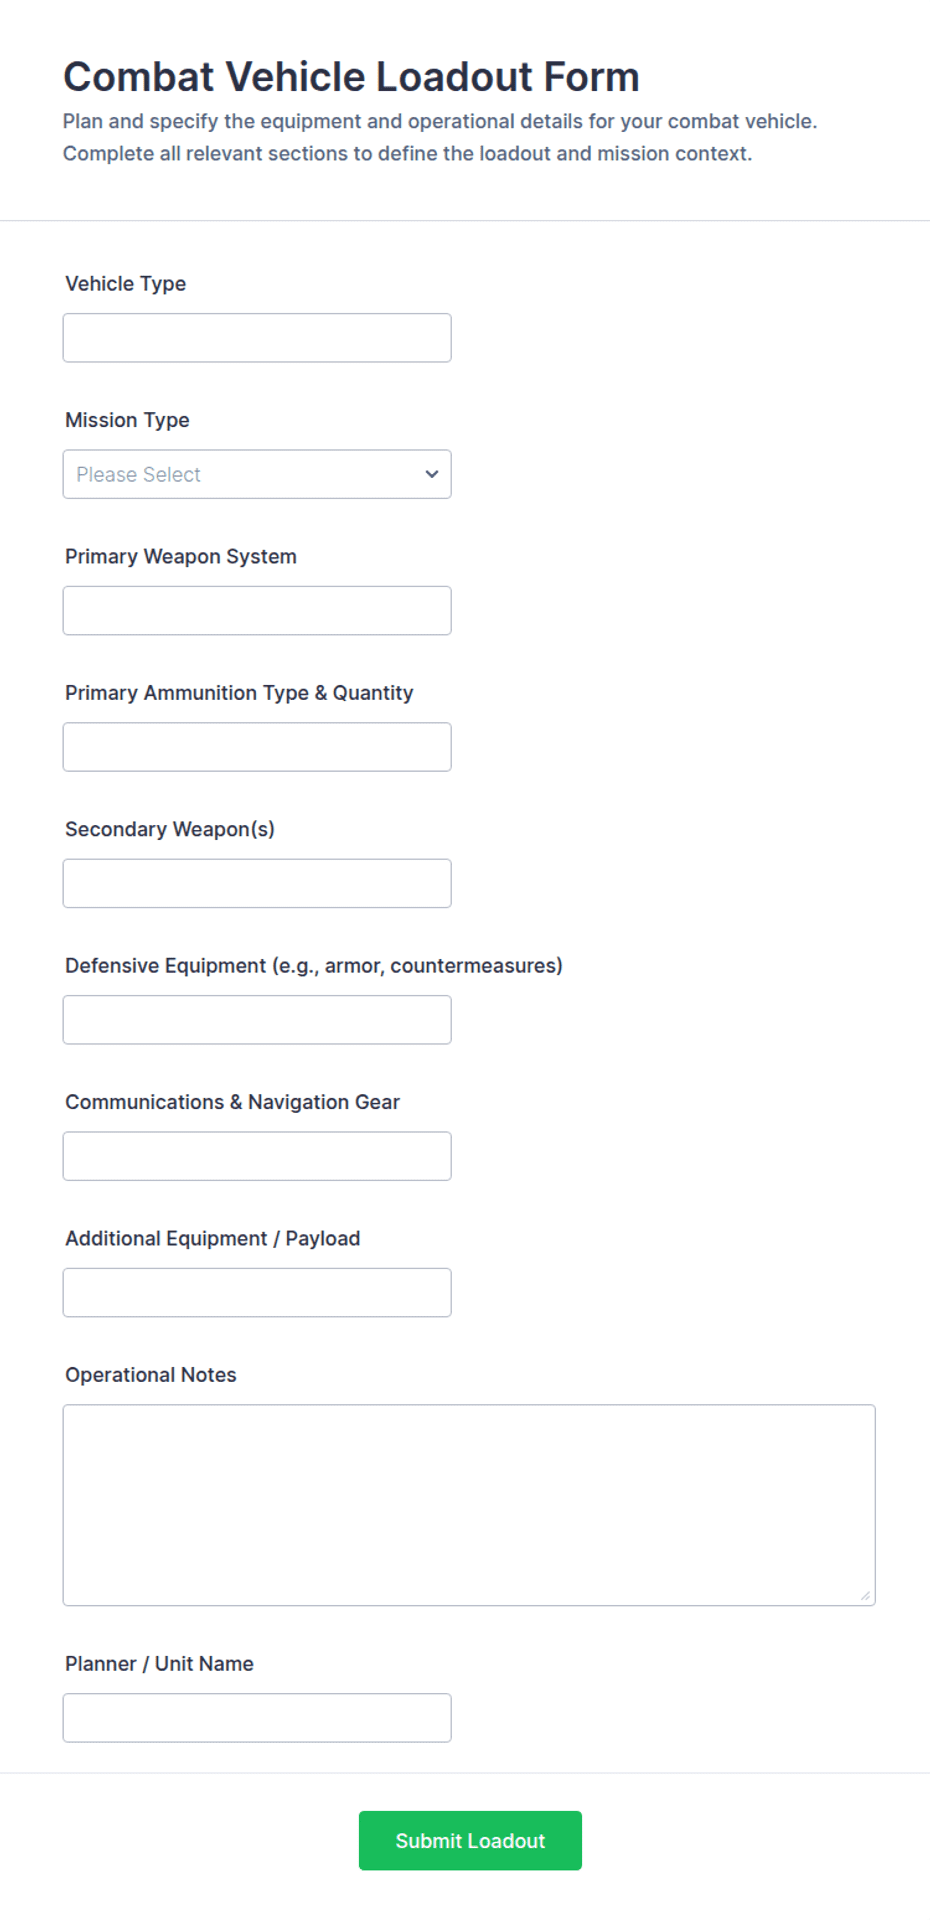Grab the Operational Notes textarea resize handle

pos(865,1595)
